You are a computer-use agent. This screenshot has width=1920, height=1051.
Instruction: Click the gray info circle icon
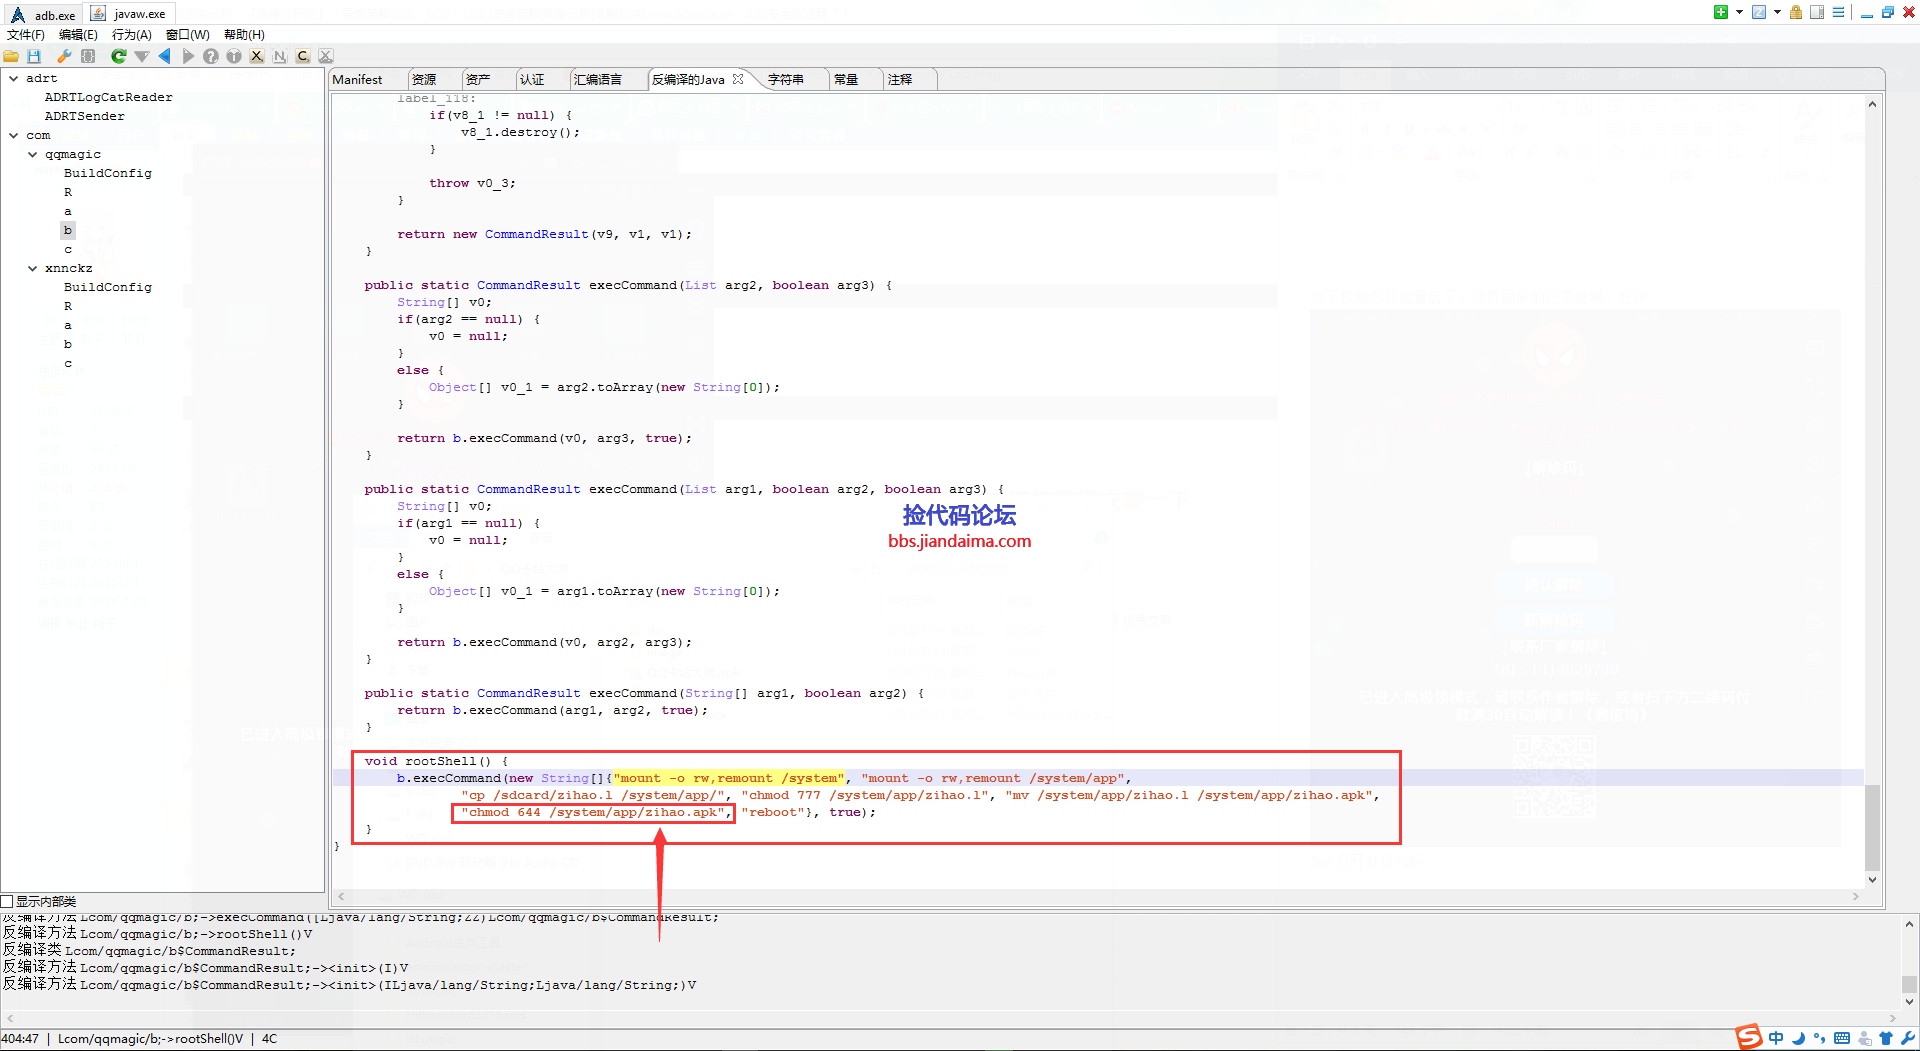tap(234, 57)
